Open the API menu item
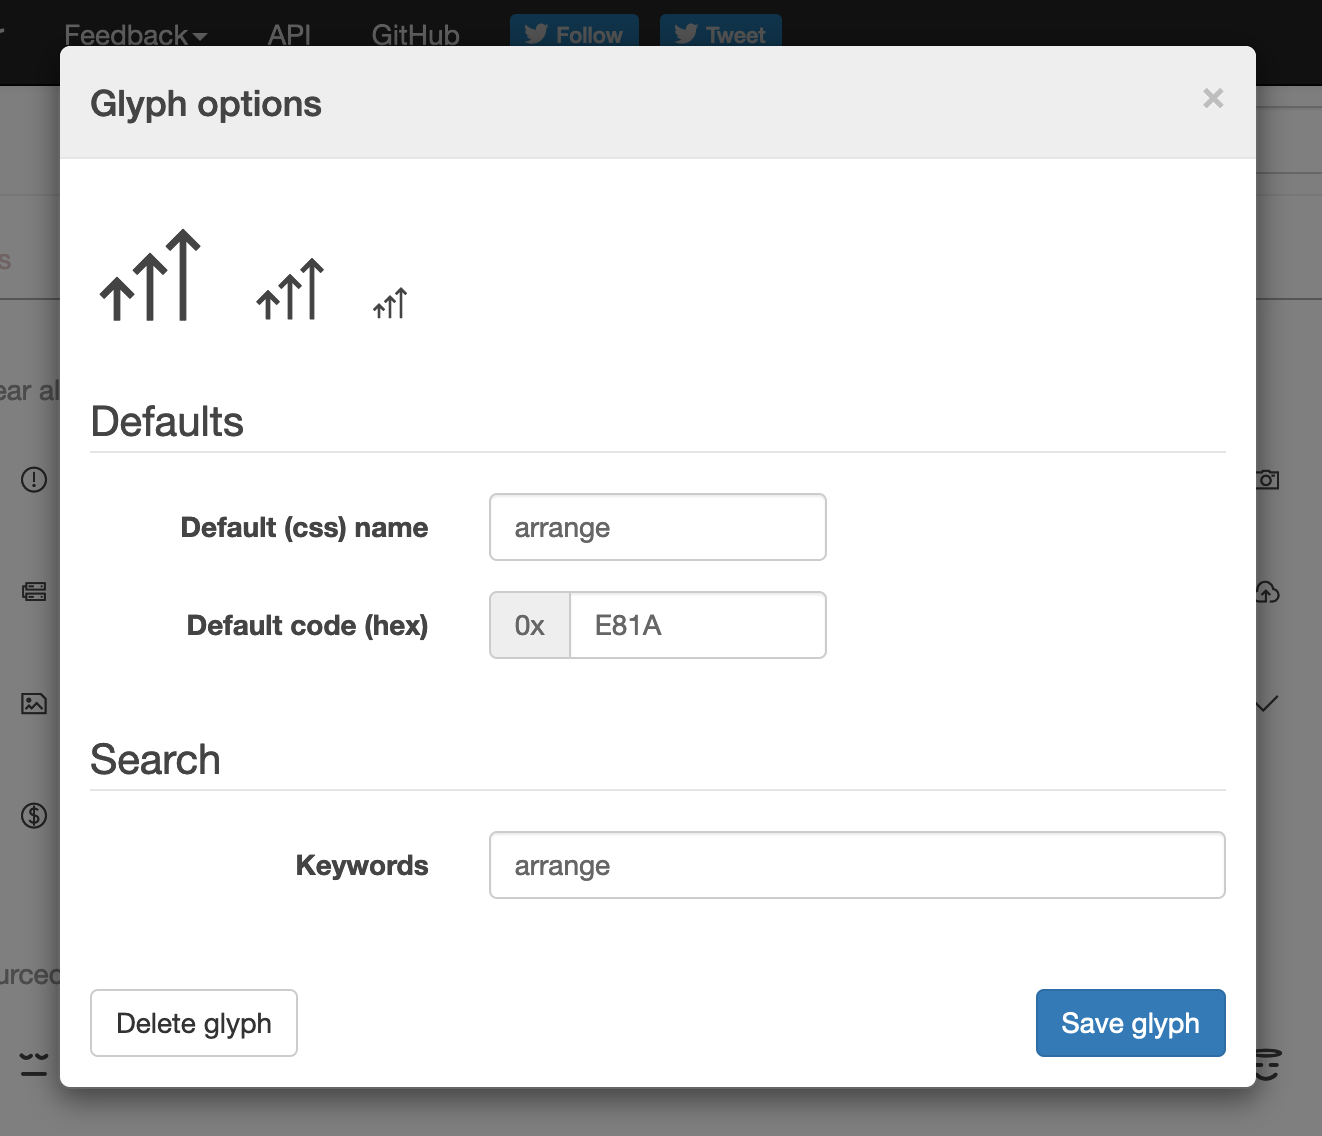Image resolution: width=1322 pixels, height=1136 pixels. click(x=288, y=34)
